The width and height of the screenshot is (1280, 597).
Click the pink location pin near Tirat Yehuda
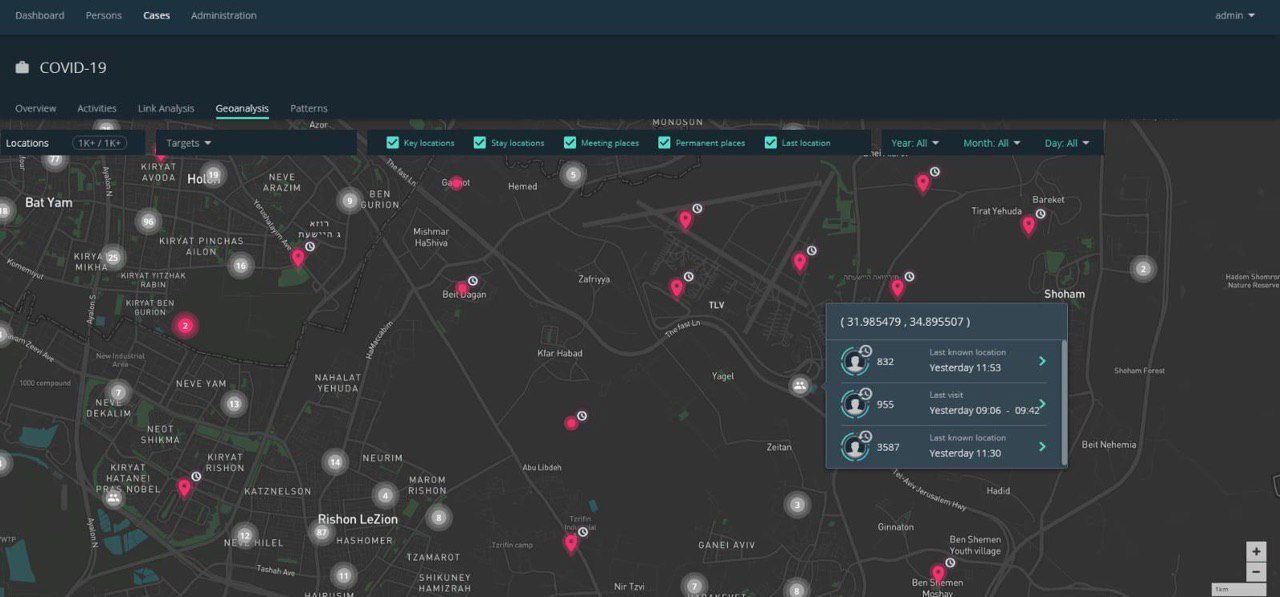1028,225
